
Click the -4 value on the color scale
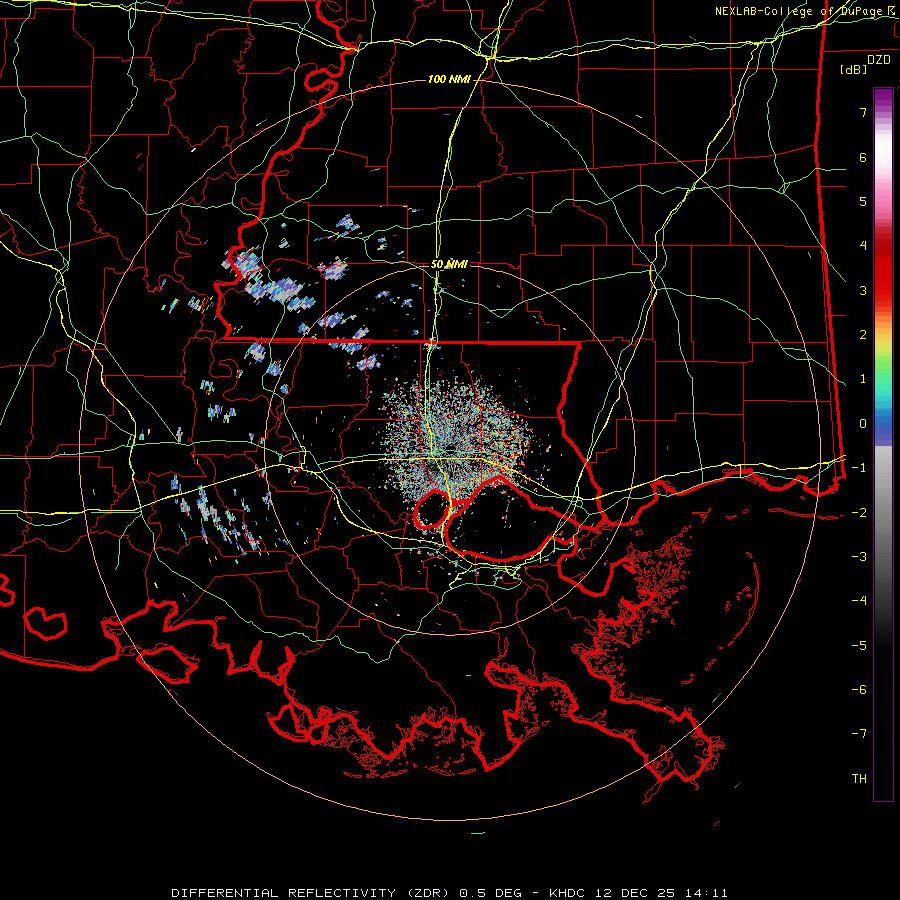tap(859, 601)
